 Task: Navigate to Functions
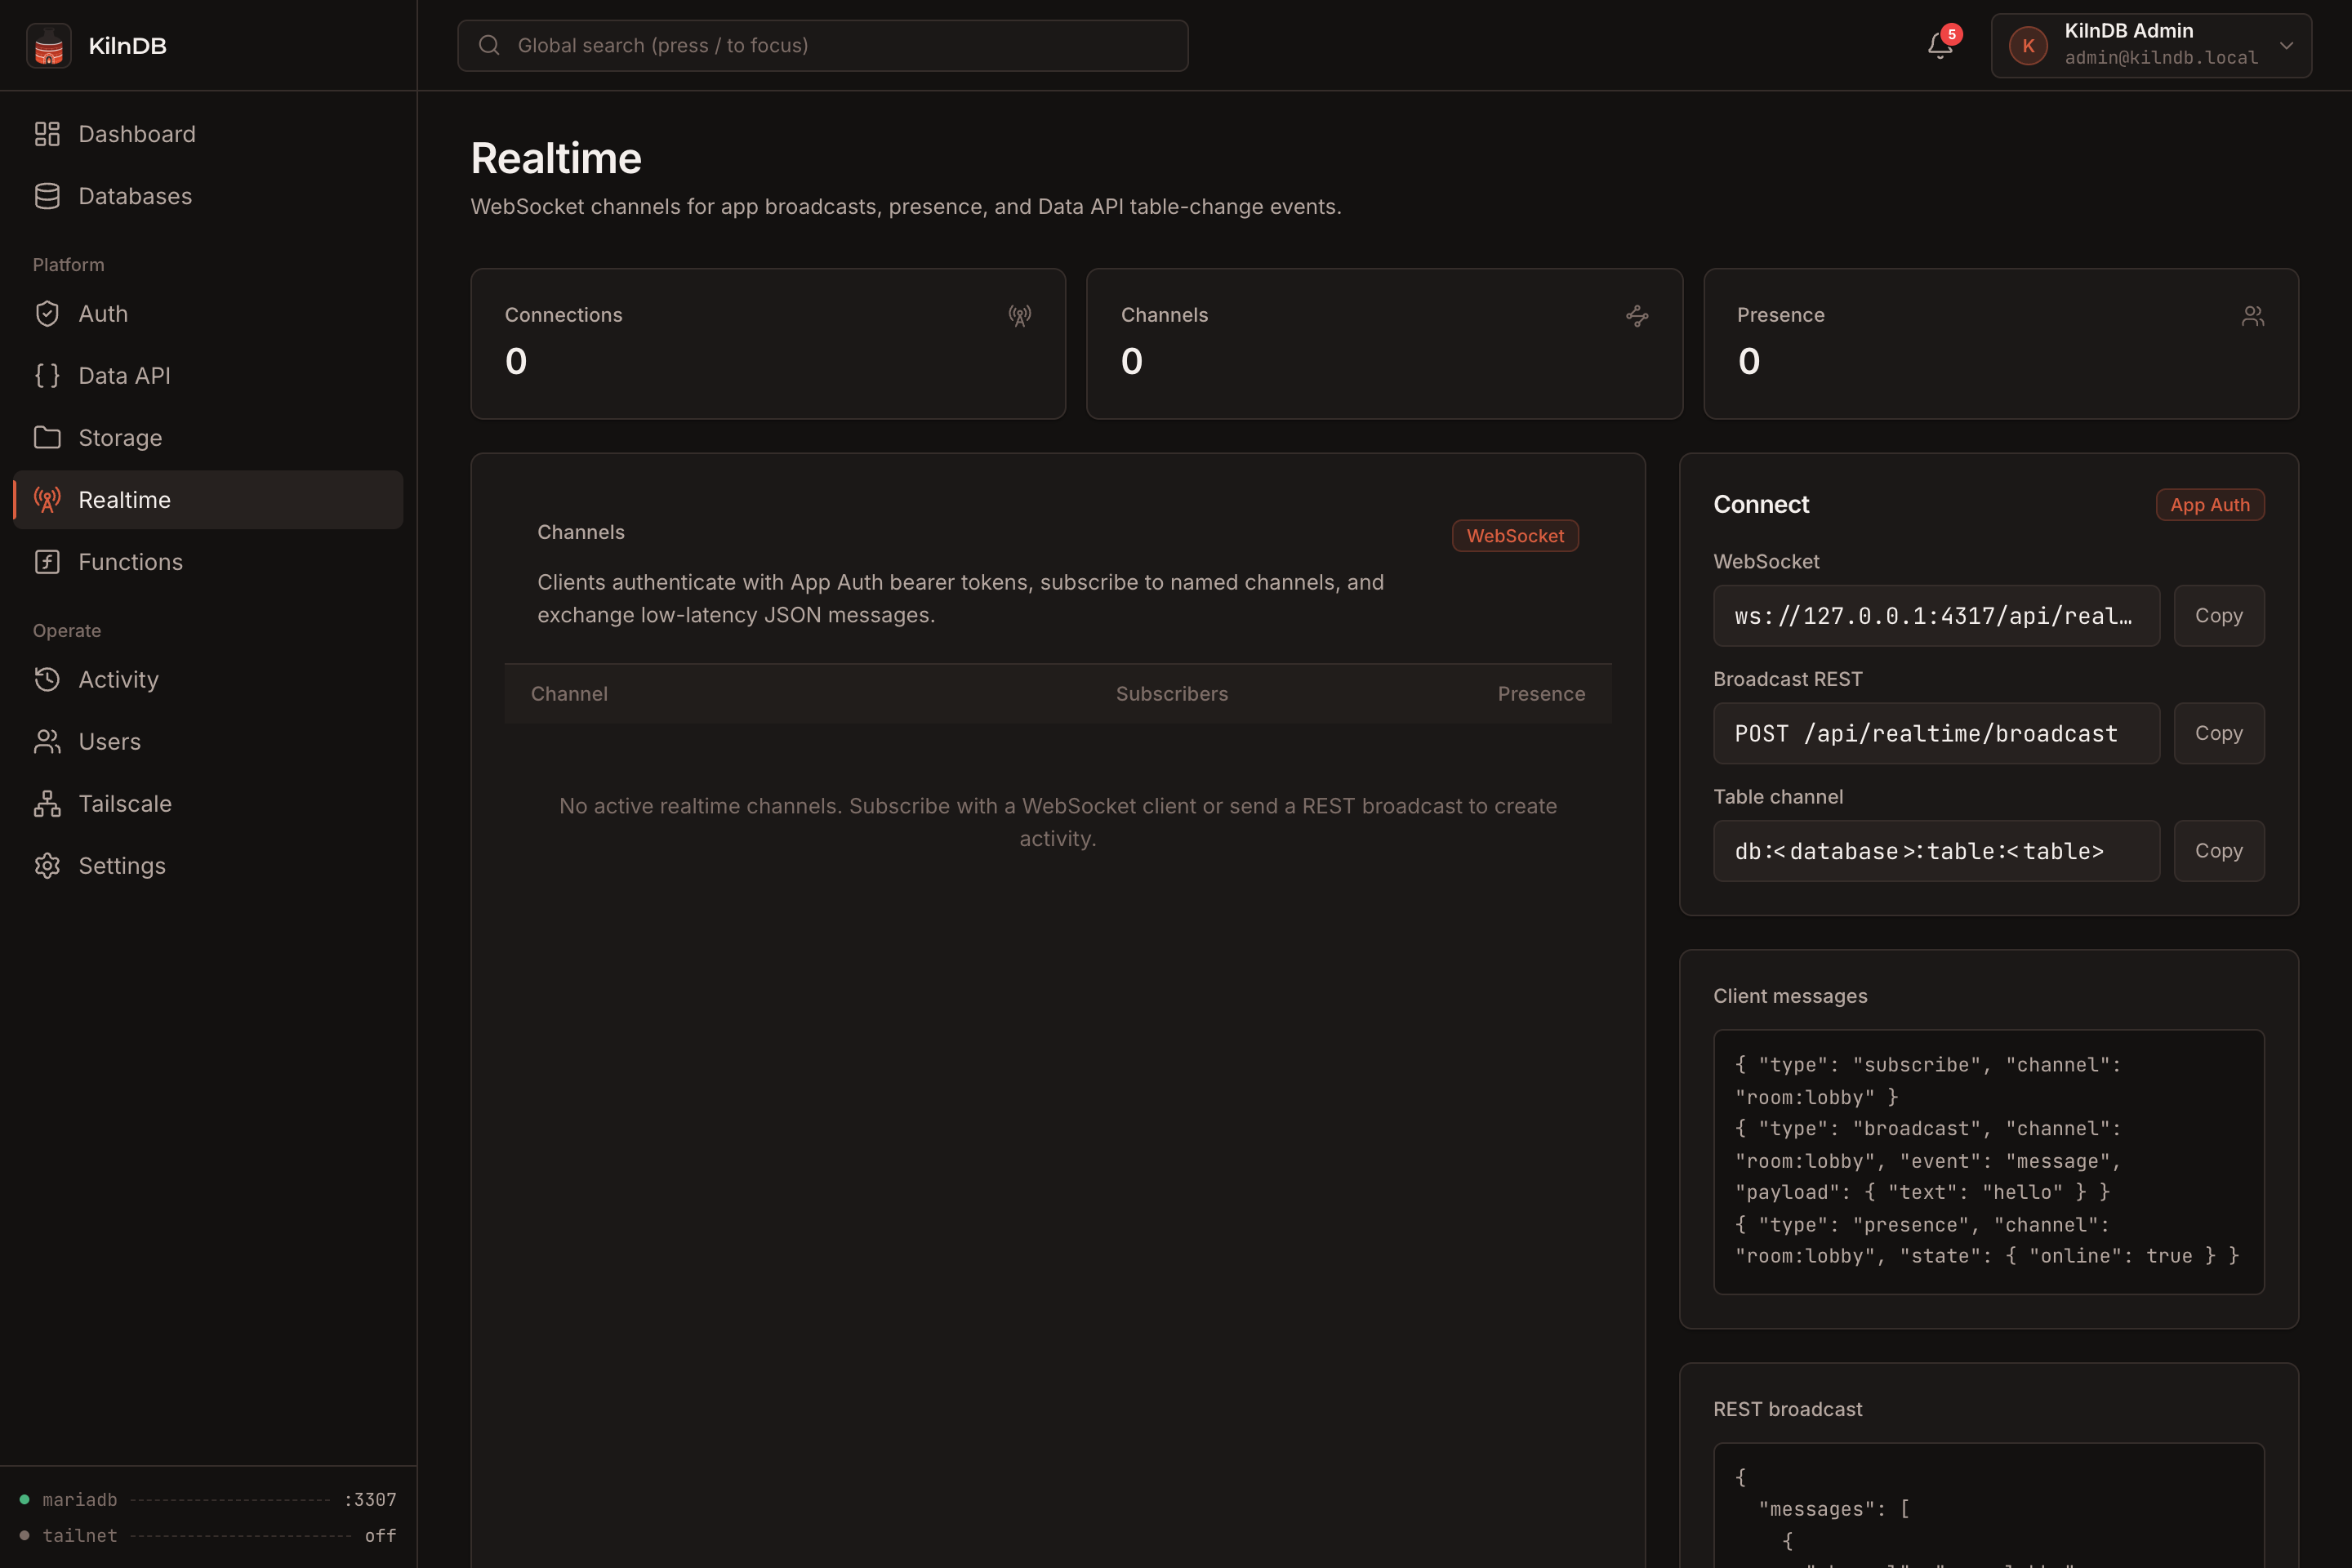click(208, 562)
